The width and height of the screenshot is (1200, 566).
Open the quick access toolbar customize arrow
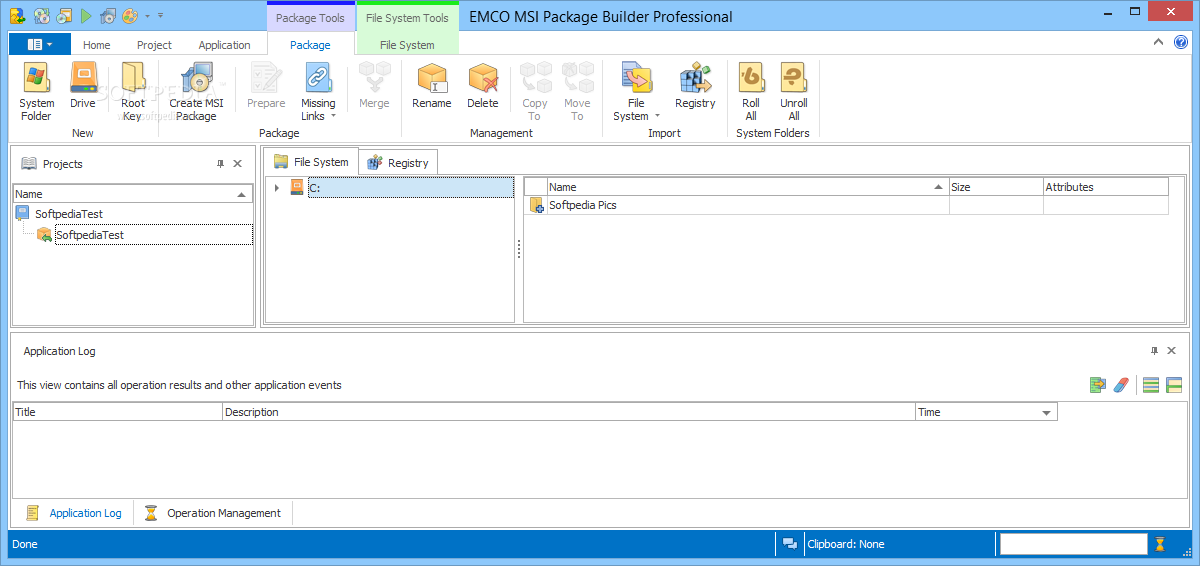161,16
